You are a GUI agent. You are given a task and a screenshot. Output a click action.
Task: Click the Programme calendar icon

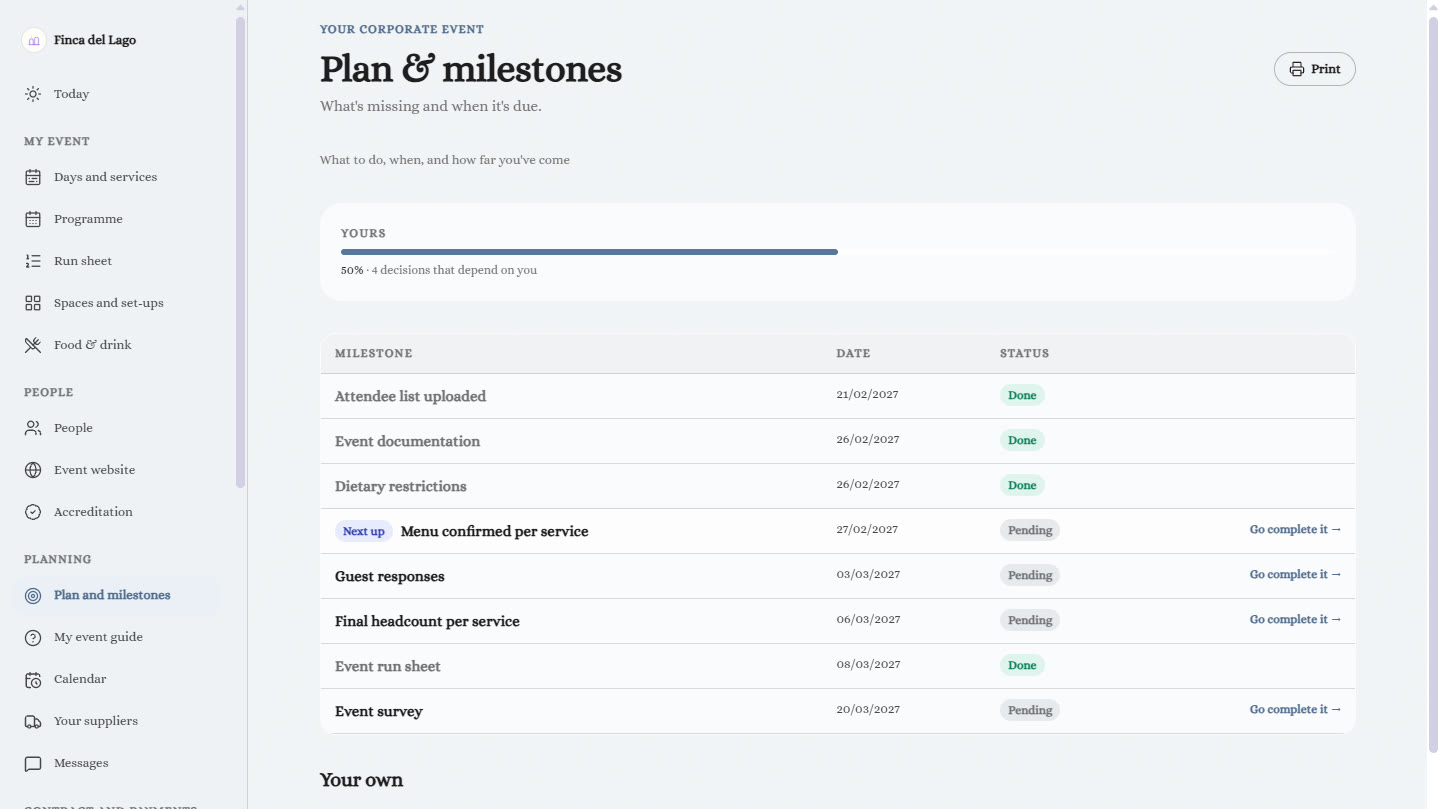[33, 219]
